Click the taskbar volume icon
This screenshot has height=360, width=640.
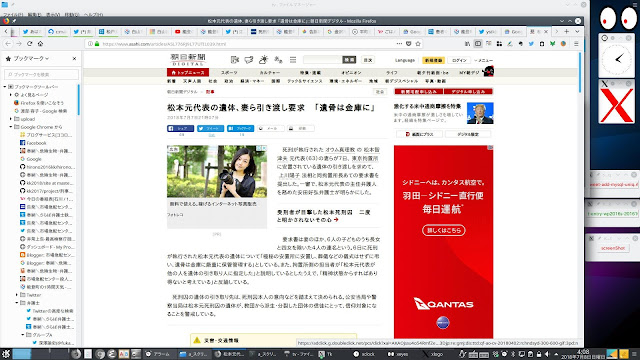(x=547, y=354)
